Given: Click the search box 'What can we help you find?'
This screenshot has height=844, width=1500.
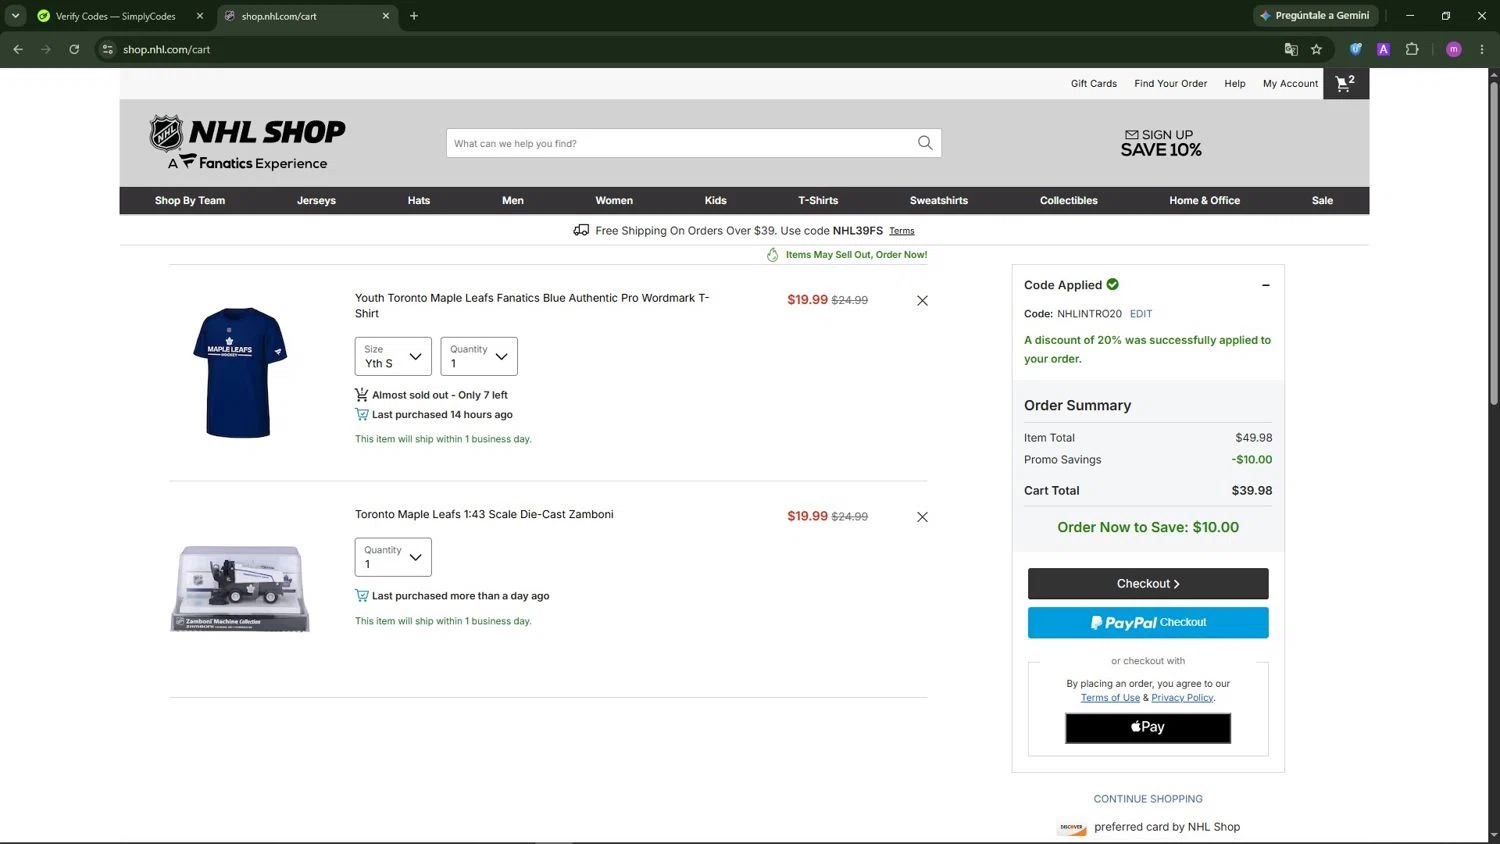Looking at the screenshot, I should 694,143.
